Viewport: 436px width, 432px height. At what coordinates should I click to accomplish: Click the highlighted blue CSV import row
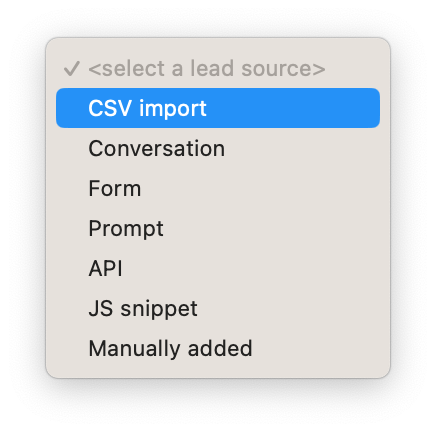tap(218, 108)
